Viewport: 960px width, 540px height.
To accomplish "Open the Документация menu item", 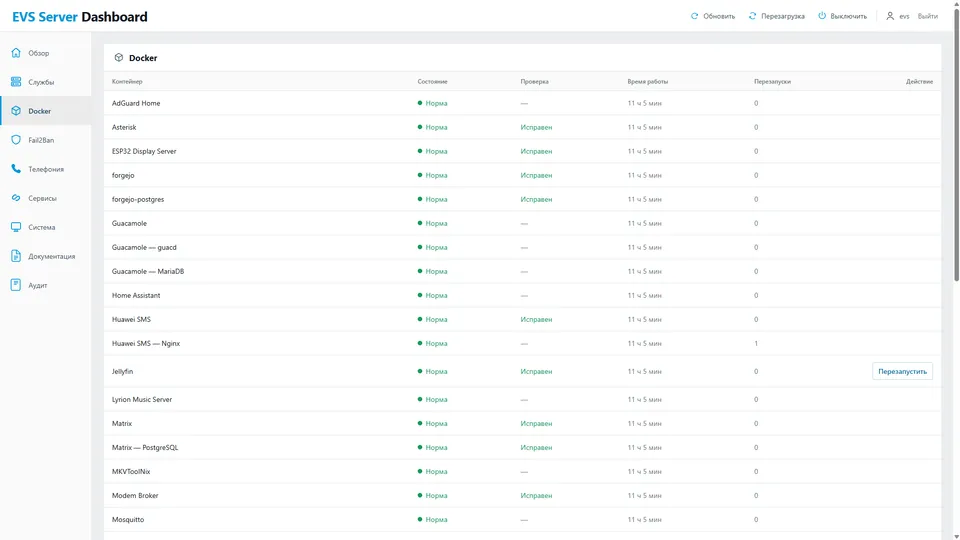I will pyautogui.click(x=51, y=257).
